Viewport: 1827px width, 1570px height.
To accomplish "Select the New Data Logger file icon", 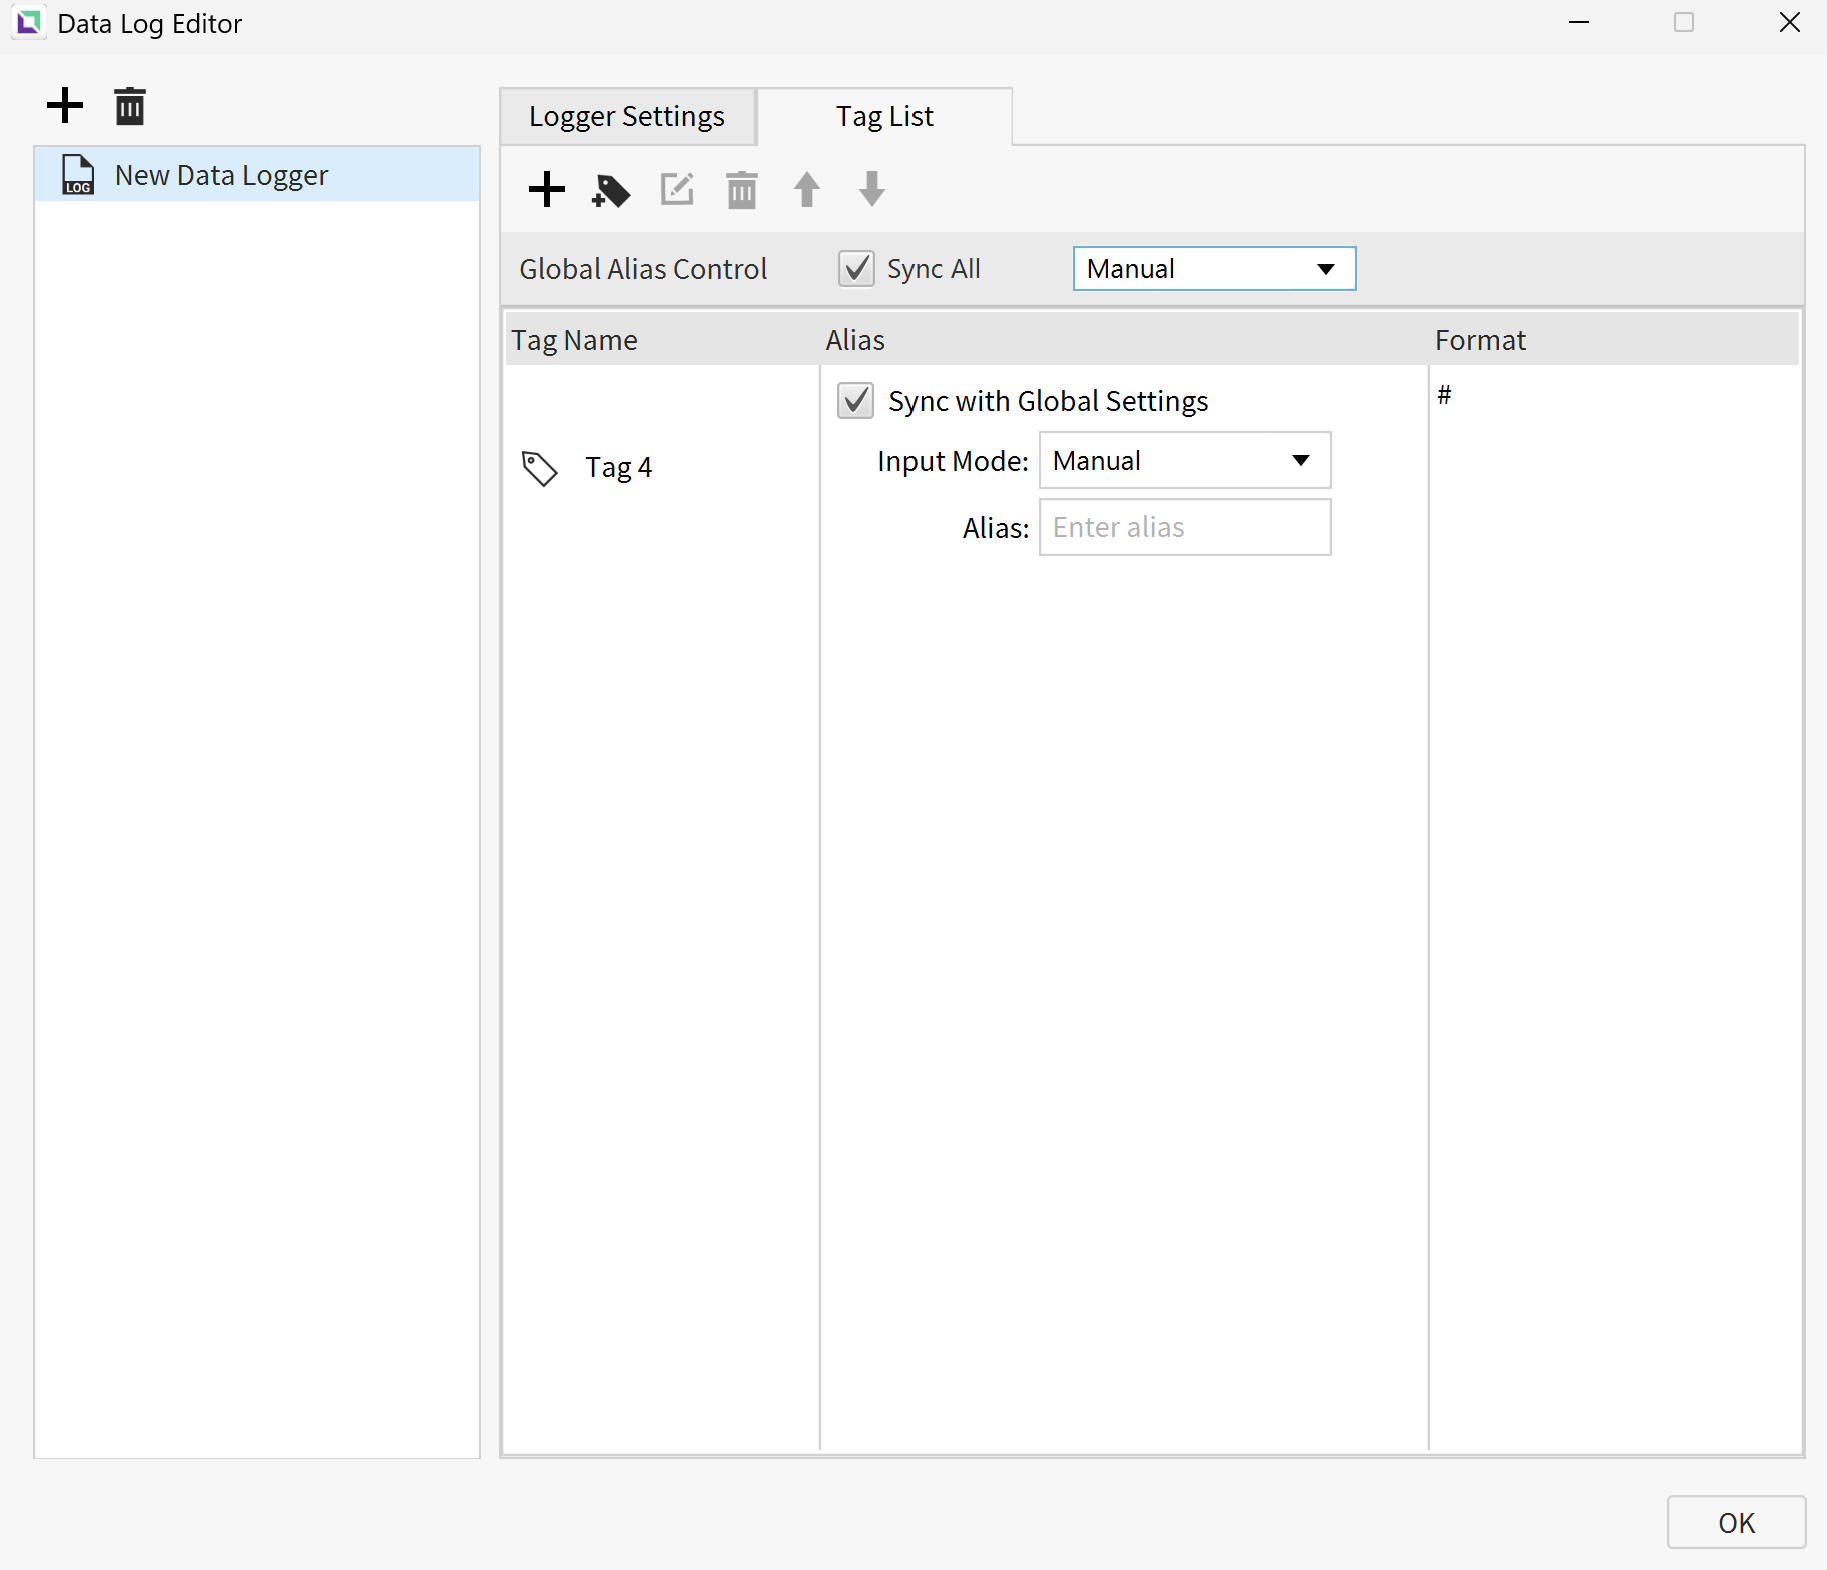I will (78, 175).
